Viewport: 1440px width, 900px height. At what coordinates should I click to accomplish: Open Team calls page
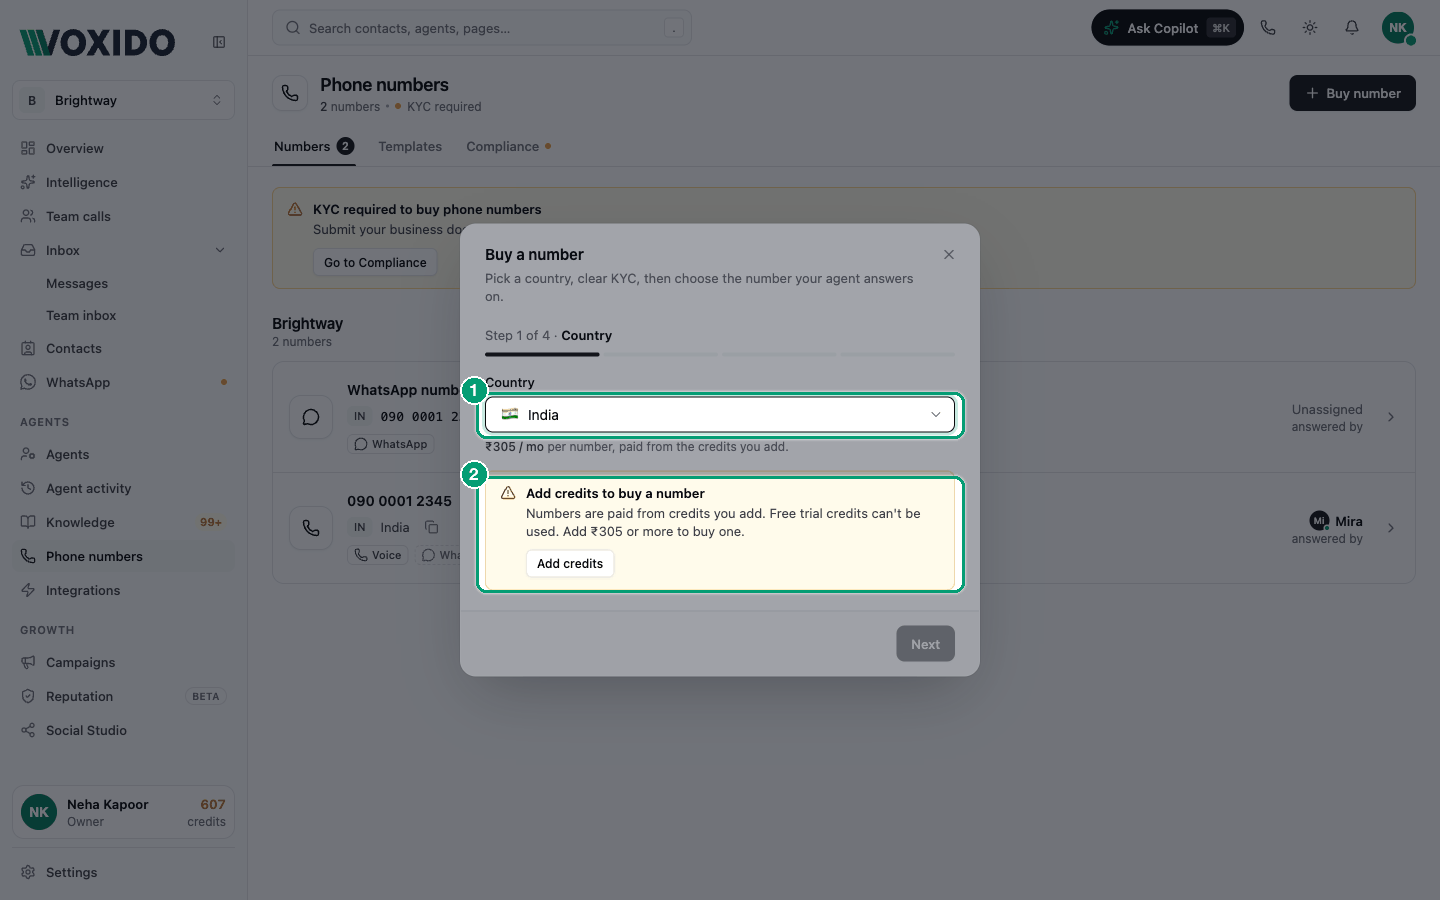(x=124, y=216)
